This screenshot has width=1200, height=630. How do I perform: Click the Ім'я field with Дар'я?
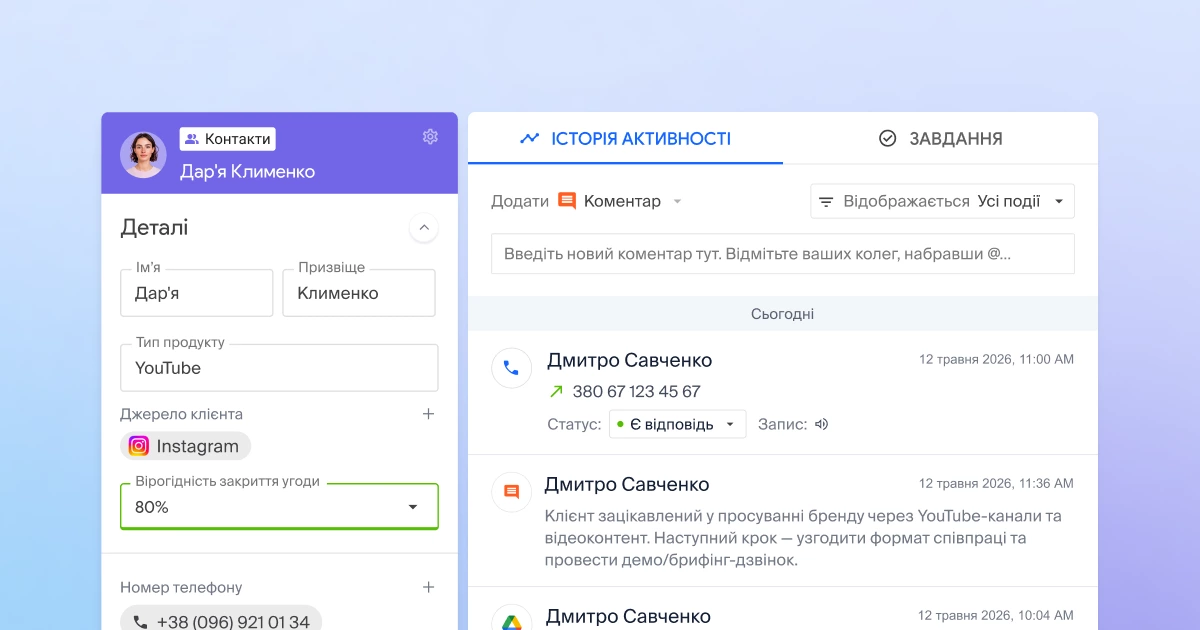(196, 293)
